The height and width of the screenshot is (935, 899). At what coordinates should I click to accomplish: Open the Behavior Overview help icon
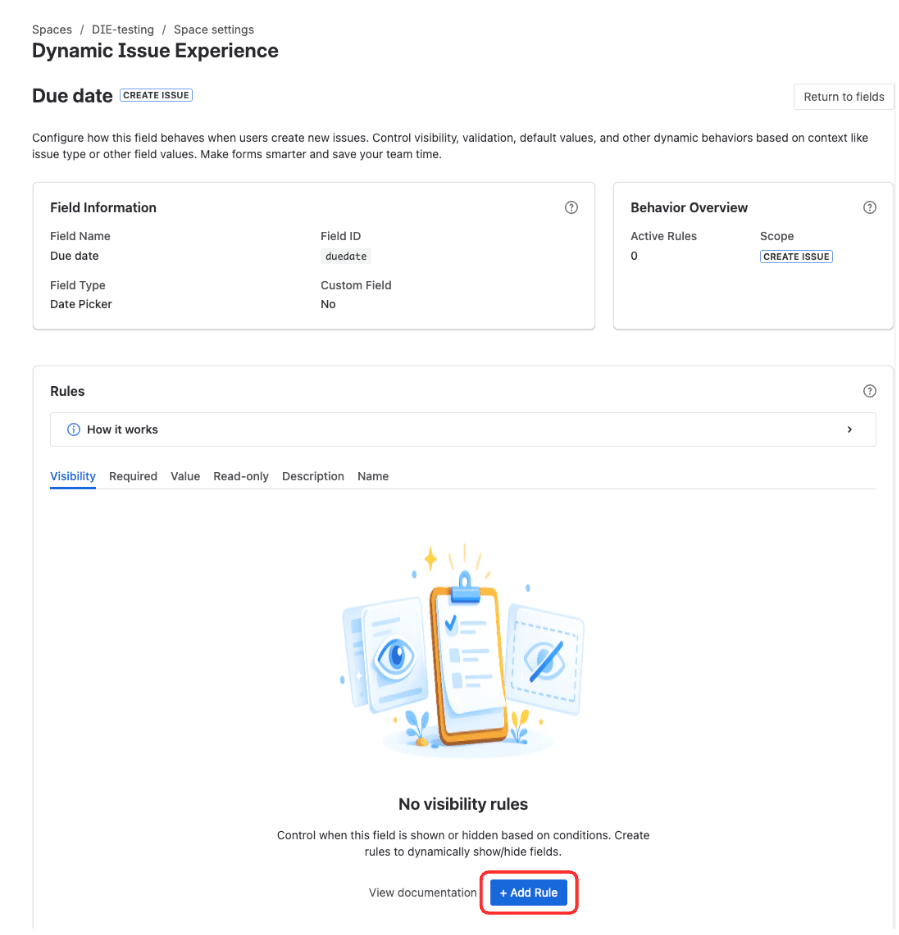pos(869,208)
